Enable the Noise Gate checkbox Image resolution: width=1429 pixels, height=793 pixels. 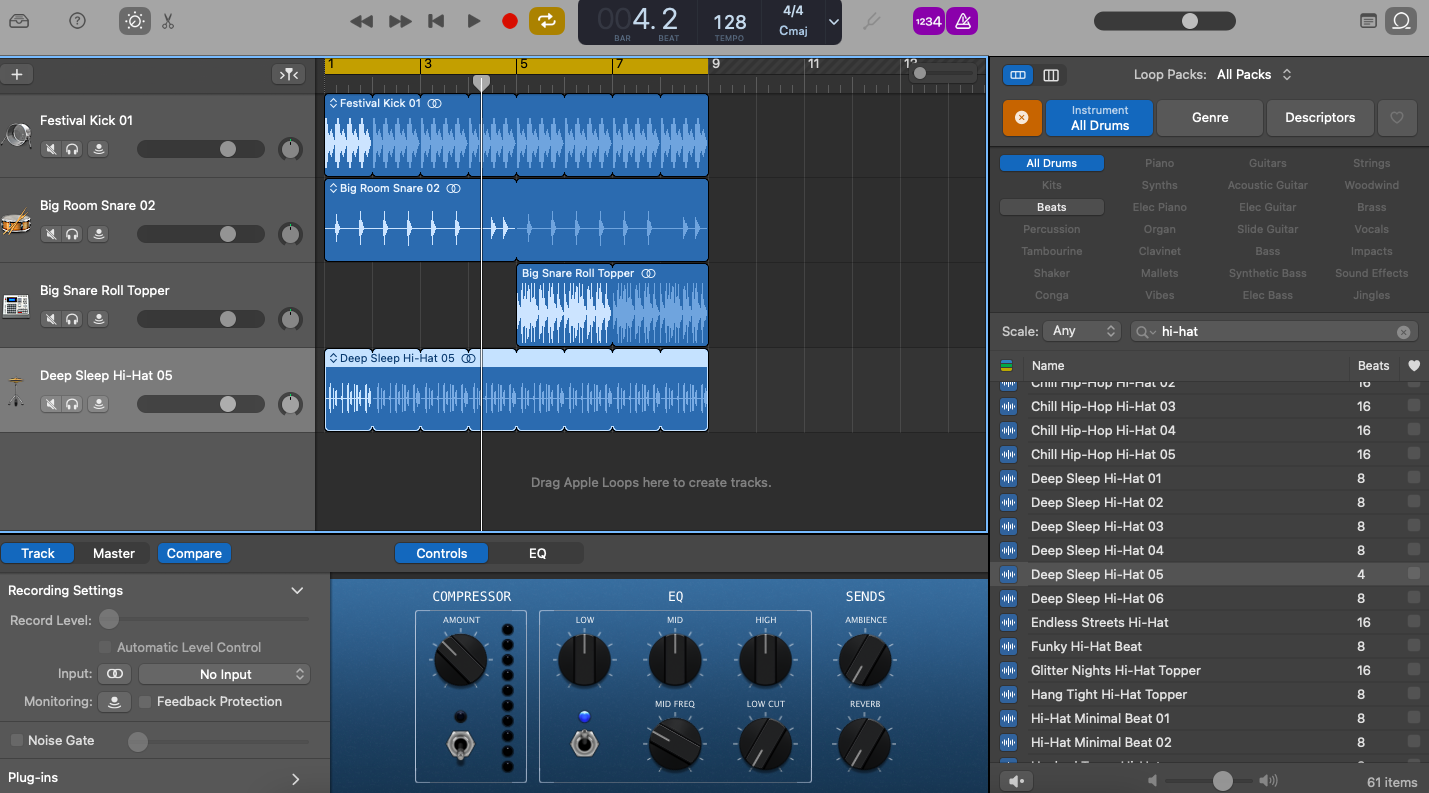[x=17, y=740]
